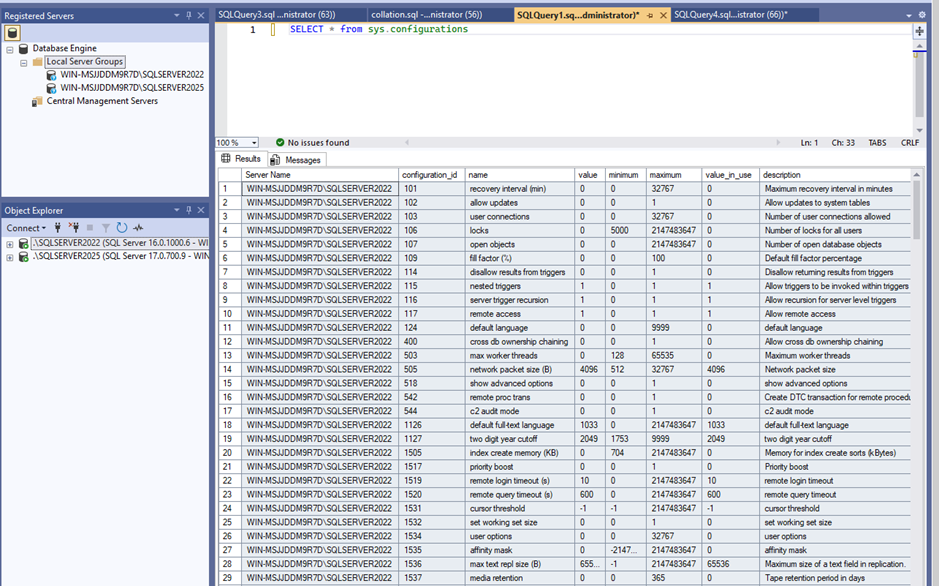Click the value_in_use column header
Viewport: 939px width, 586px height.
[x=730, y=175]
